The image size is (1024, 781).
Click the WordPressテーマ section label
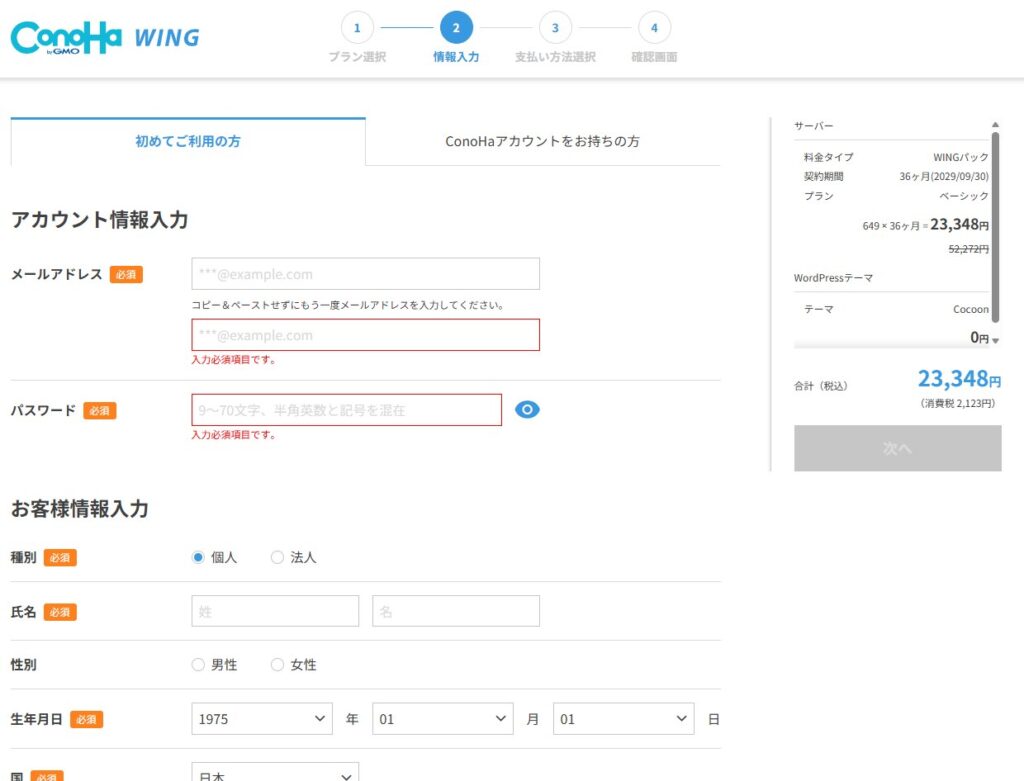[x=833, y=278]
